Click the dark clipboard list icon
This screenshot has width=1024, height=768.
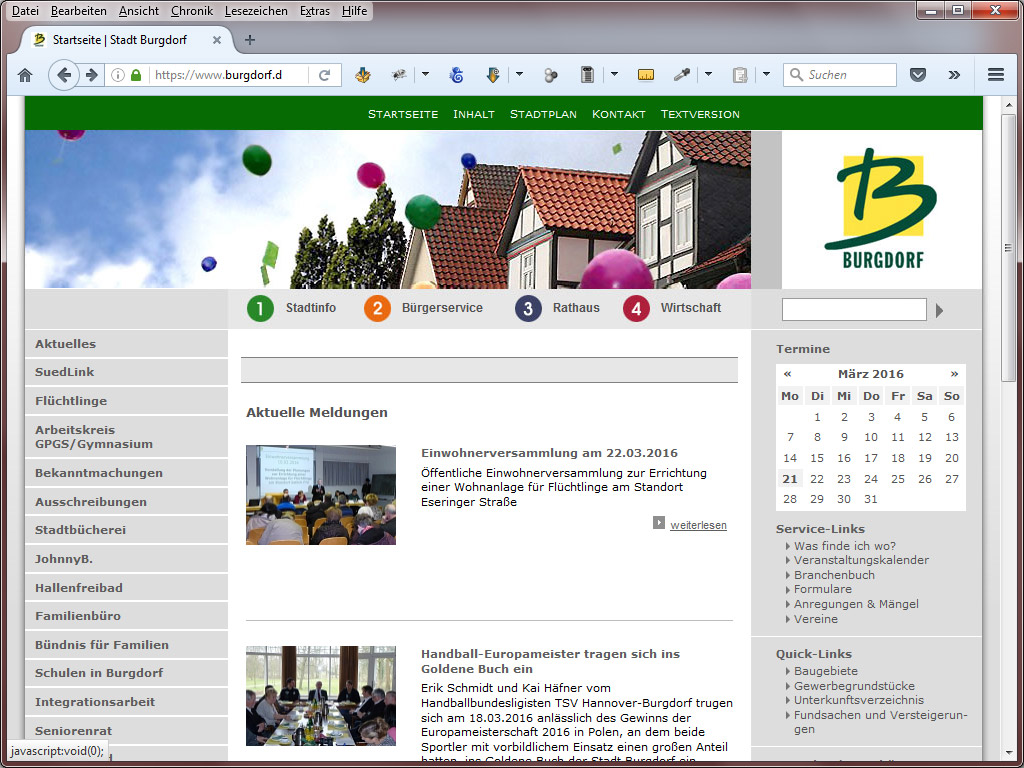click(x=587, y=75)
